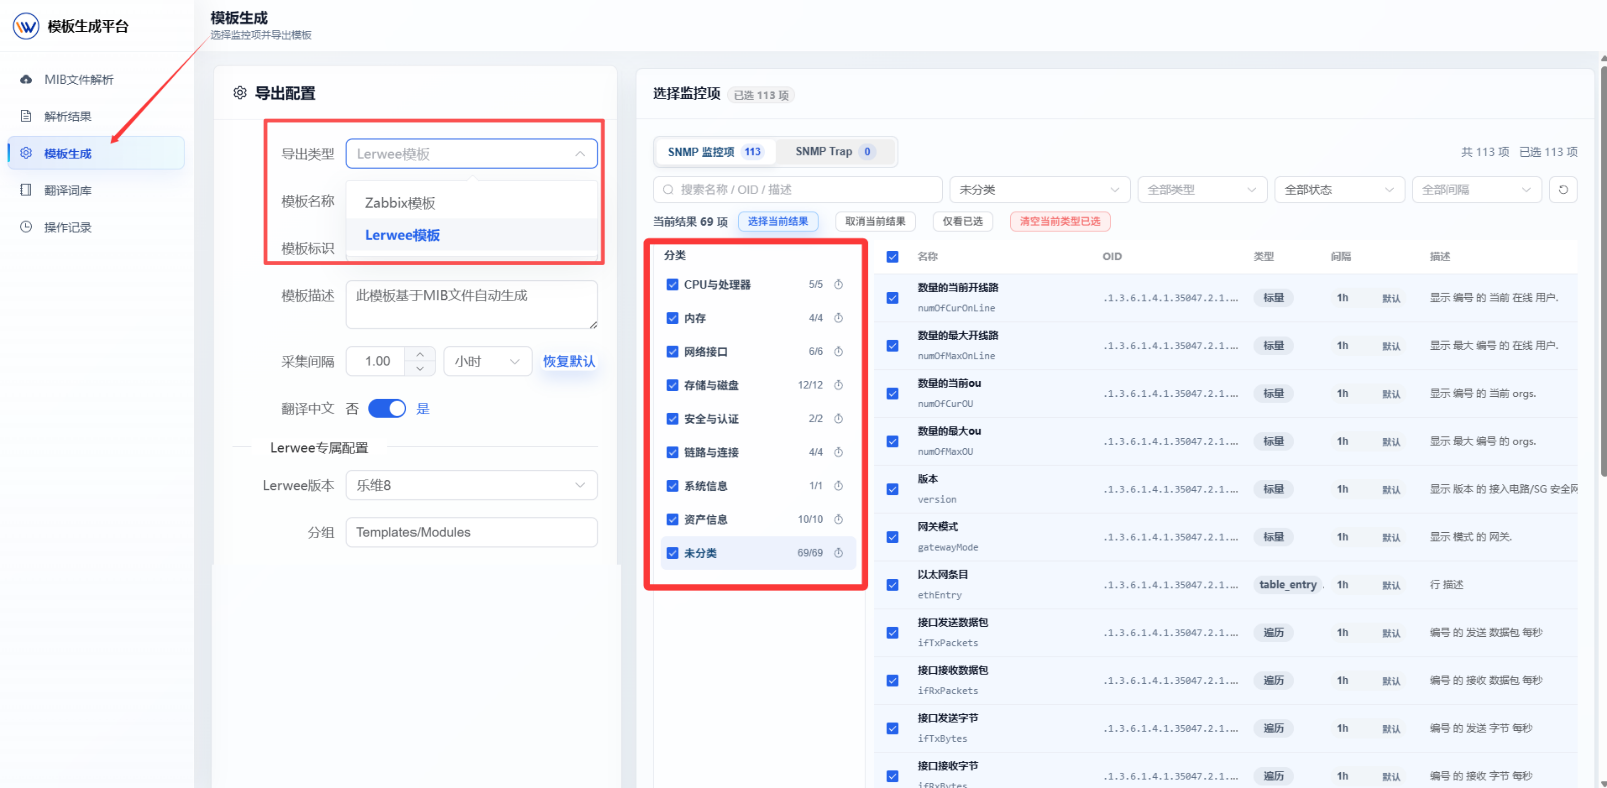Viewport: 1607px width, 788px height.
Task: Click the red 清空当前类型已选 button
Action: pos(1060,221)
